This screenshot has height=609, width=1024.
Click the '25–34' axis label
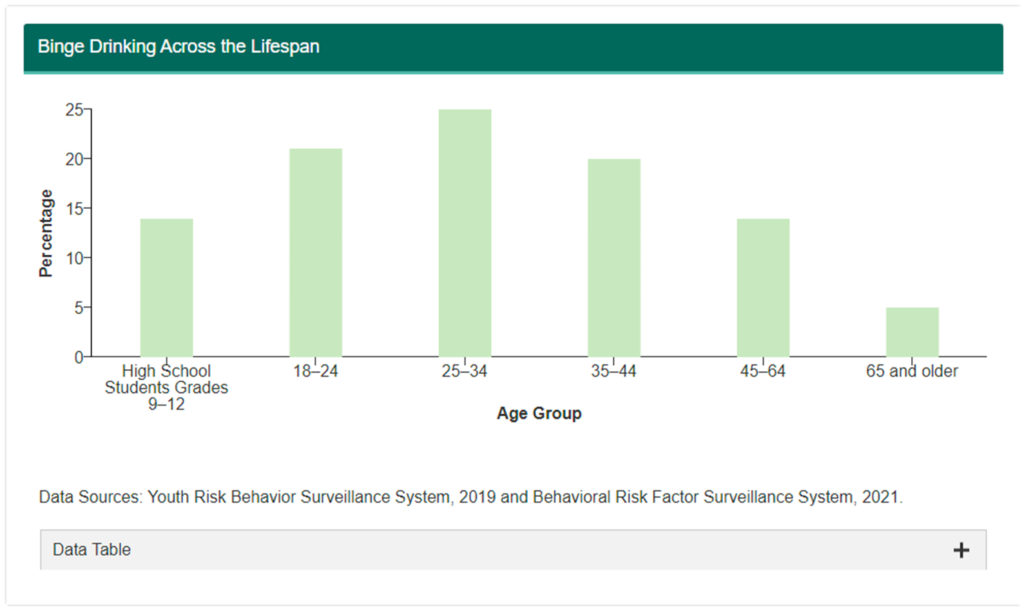tap(464, 371)
